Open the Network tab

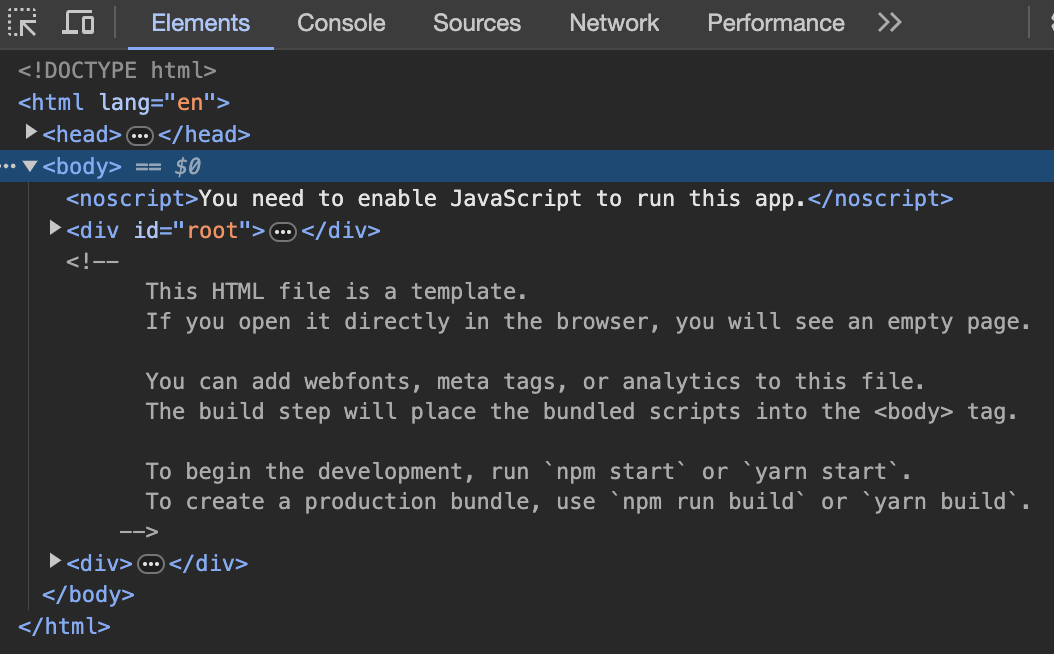point(613,22)
